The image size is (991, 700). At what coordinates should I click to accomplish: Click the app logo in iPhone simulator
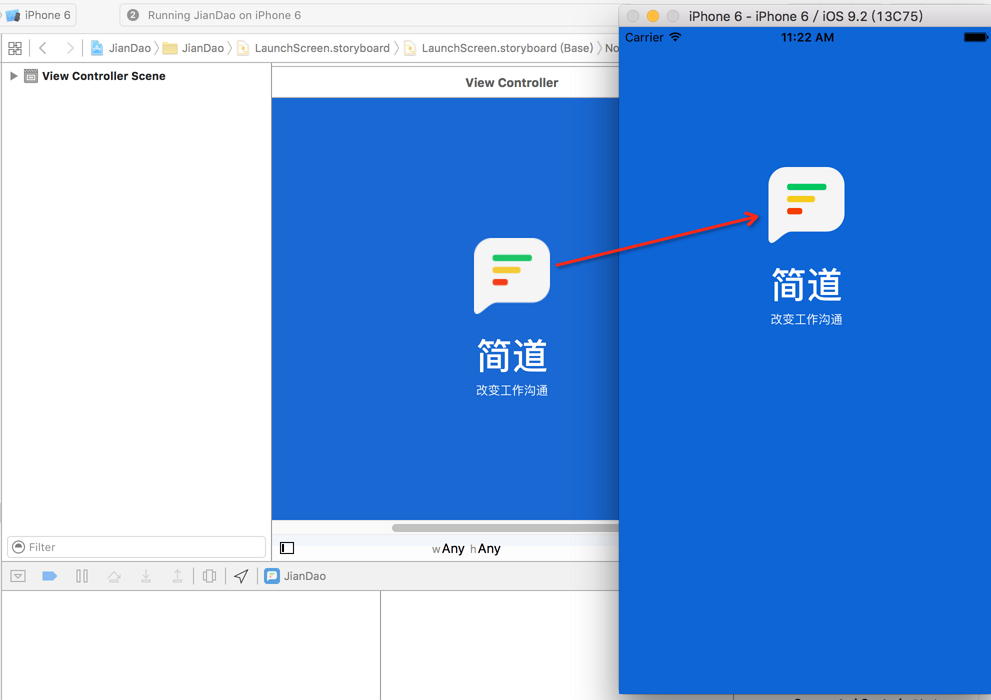click(806, 205)
